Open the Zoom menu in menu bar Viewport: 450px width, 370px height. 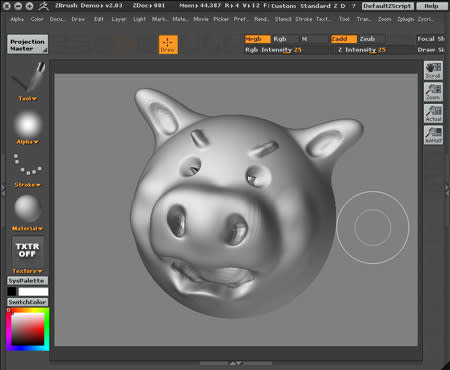(x=385, y=19)
